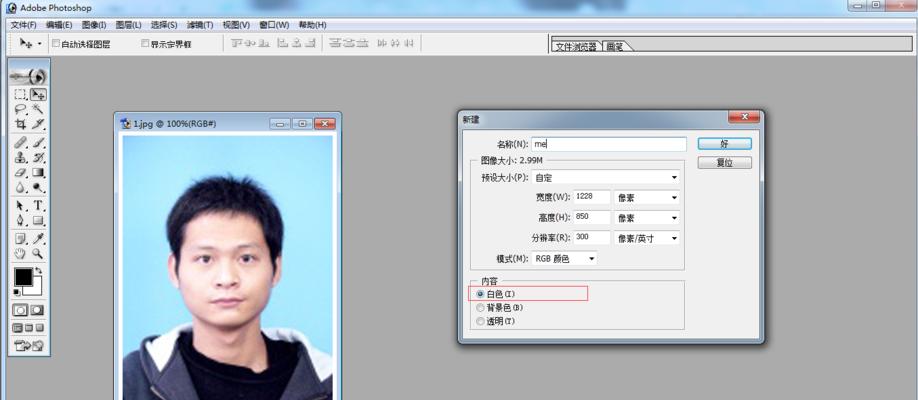This screenshot has height=400, width=918.
Task: Switch to Standard editing mode icon
Action: point(20,310)
